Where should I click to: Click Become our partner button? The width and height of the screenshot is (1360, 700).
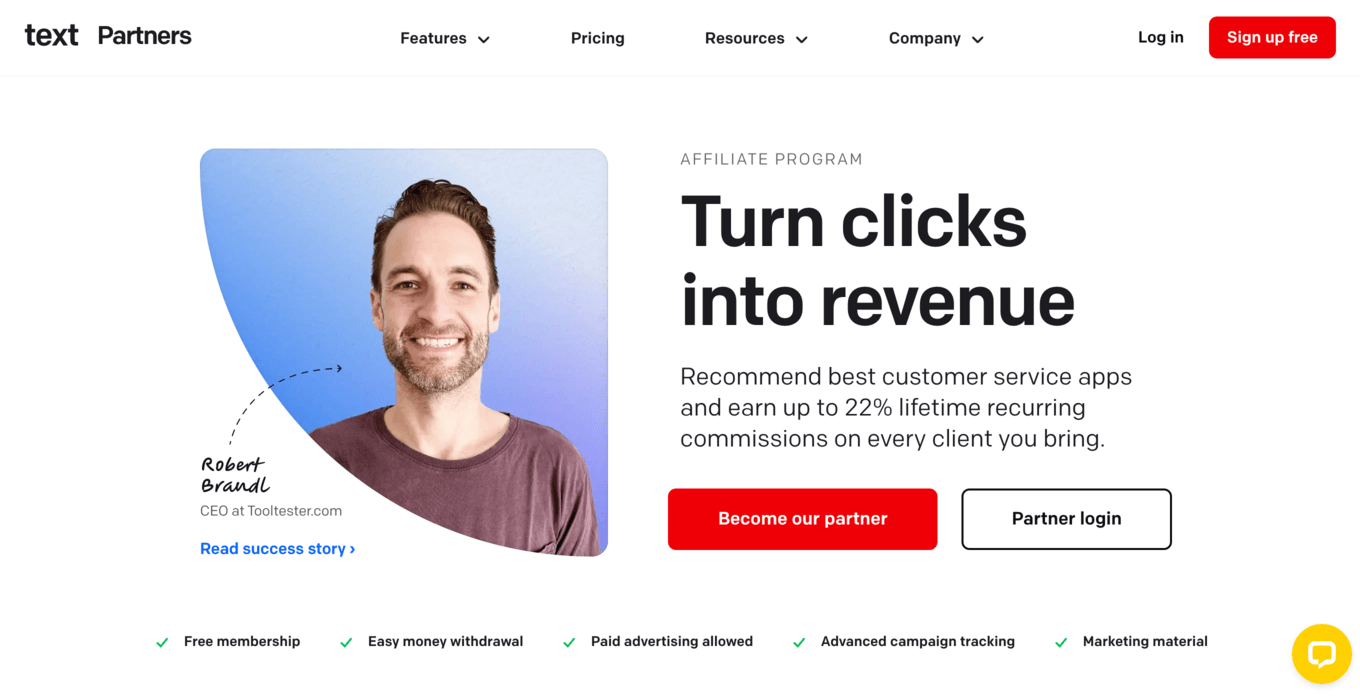point(803,519)
